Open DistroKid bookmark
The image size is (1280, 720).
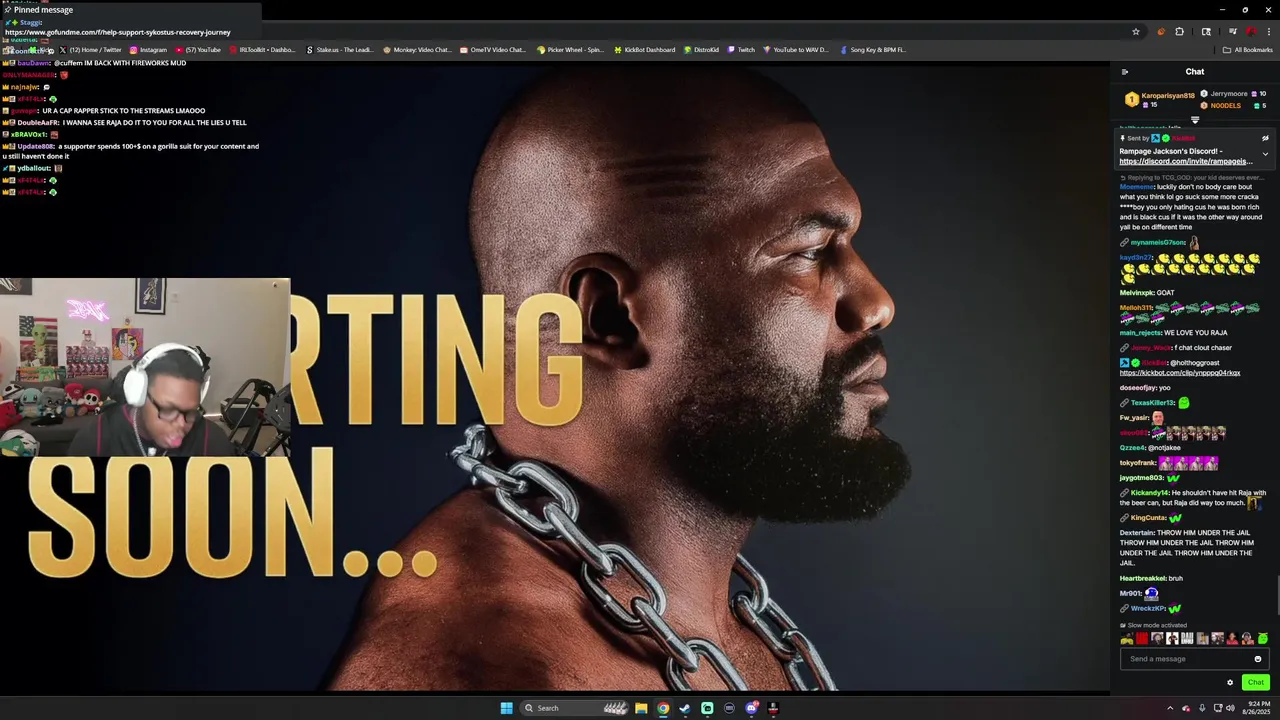[x=702, y=50]
